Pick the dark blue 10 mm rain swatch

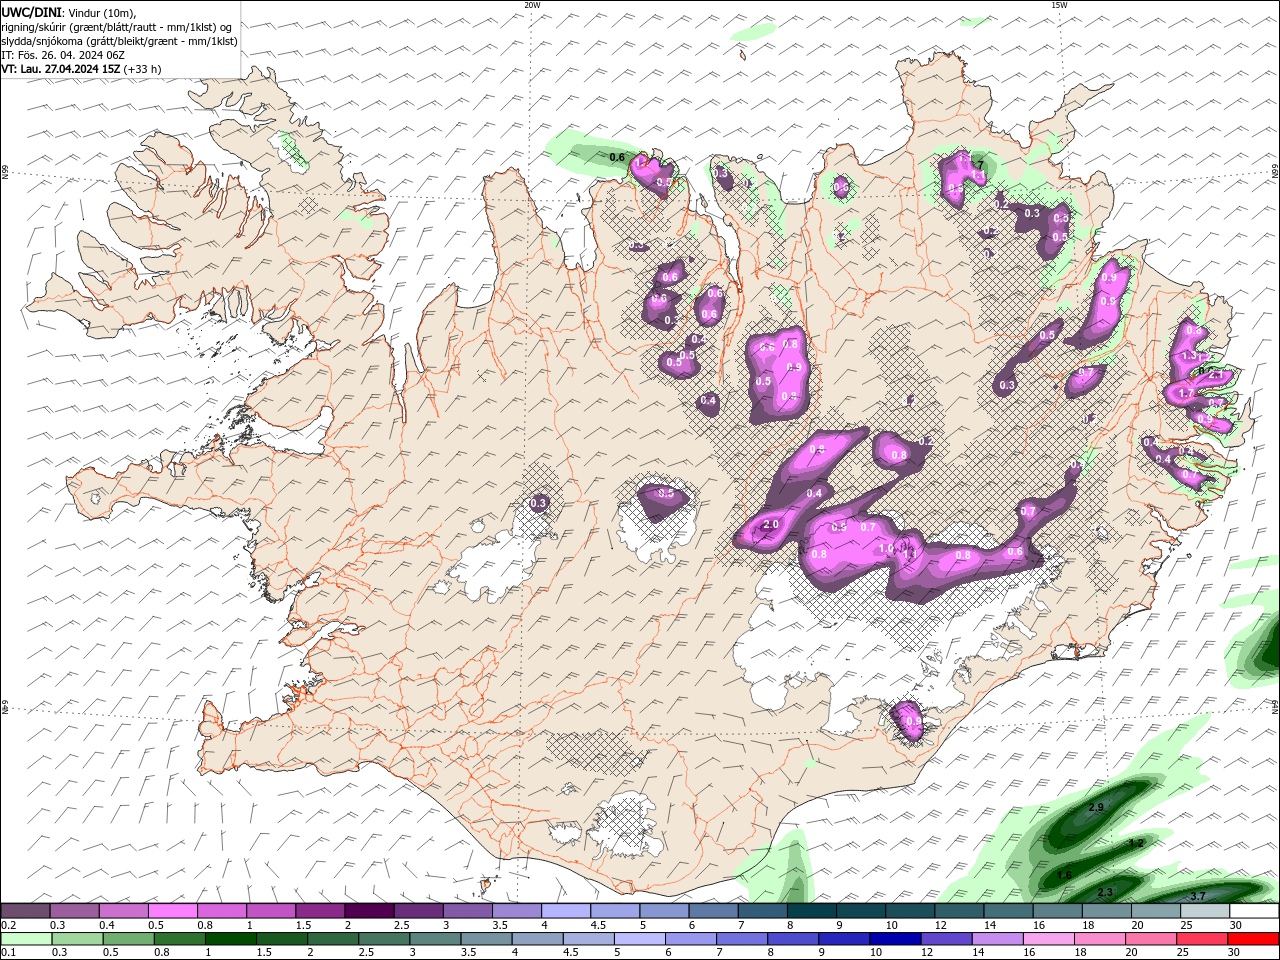tap(893, 938)
